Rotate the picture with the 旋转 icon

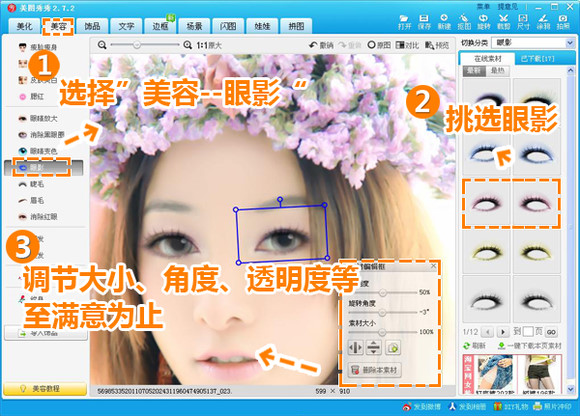[483, 22]
